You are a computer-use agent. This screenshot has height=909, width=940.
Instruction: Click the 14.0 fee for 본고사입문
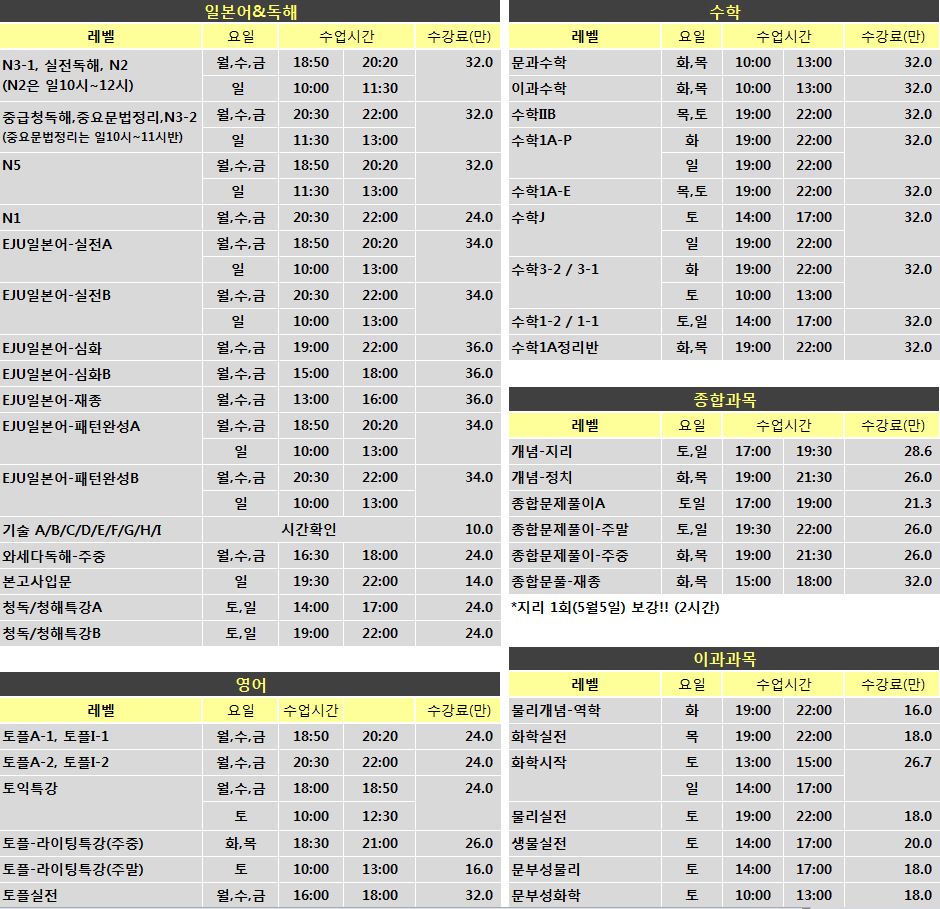tap(479, 581)
